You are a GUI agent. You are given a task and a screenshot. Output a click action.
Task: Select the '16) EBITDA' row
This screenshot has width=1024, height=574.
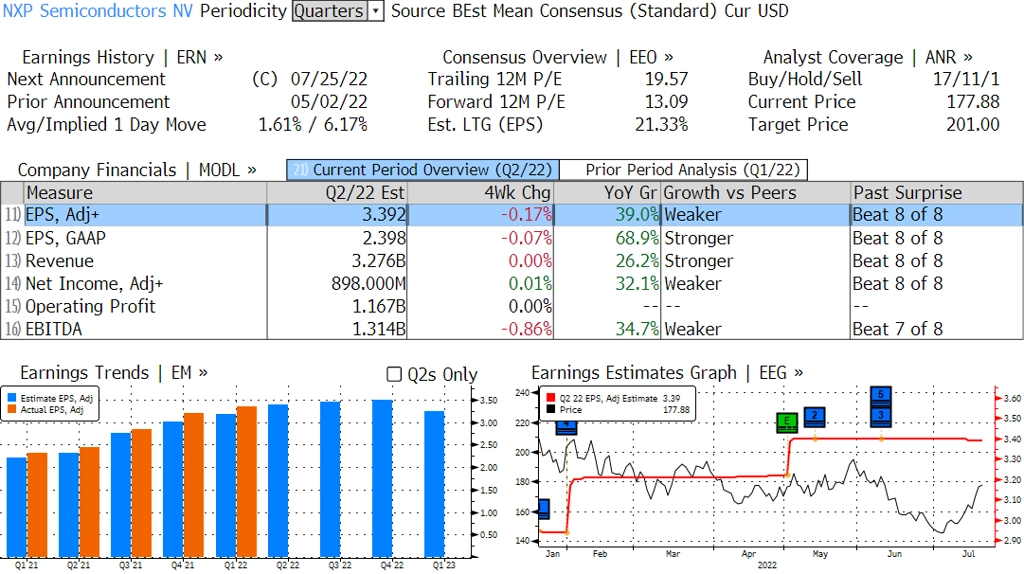[x=512, y=328]
